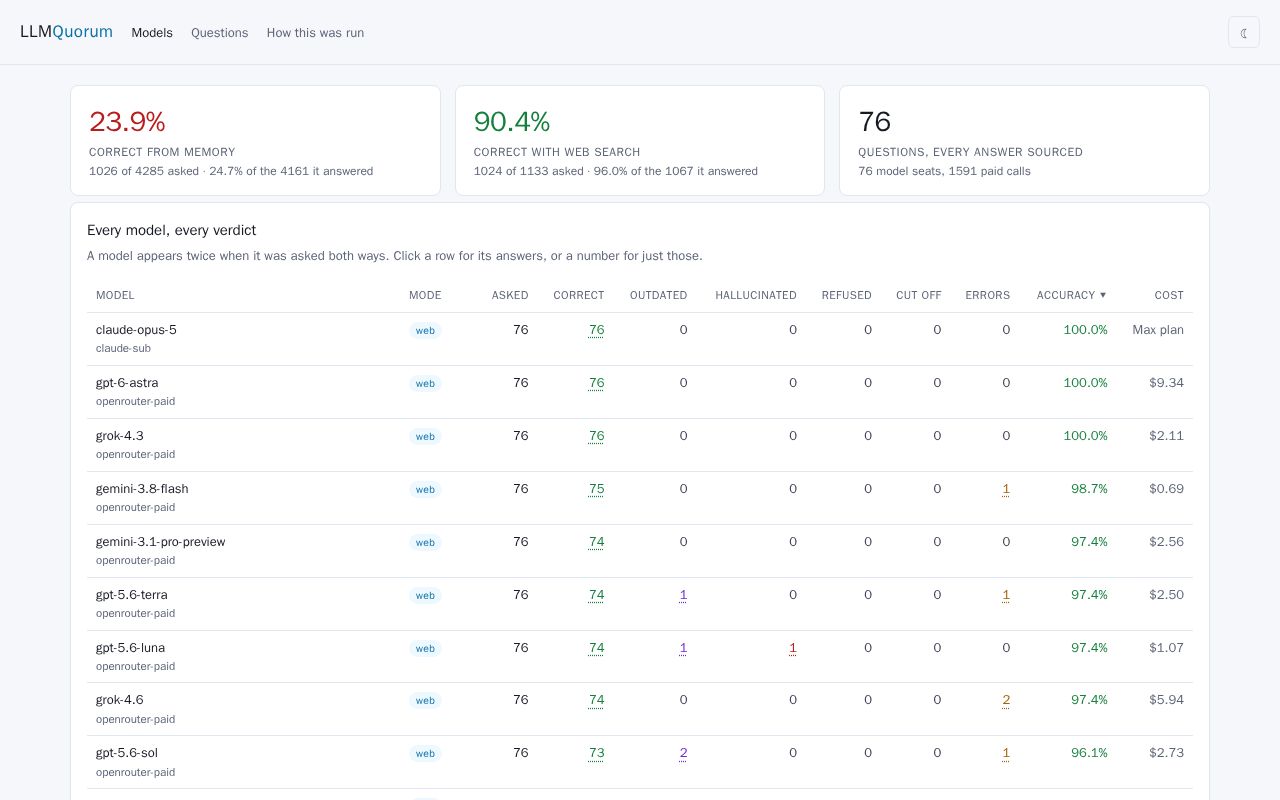Click the Every model, every verdict heading
The height and width of the screenshot is (800, 1280).
[x=171, y=230]
